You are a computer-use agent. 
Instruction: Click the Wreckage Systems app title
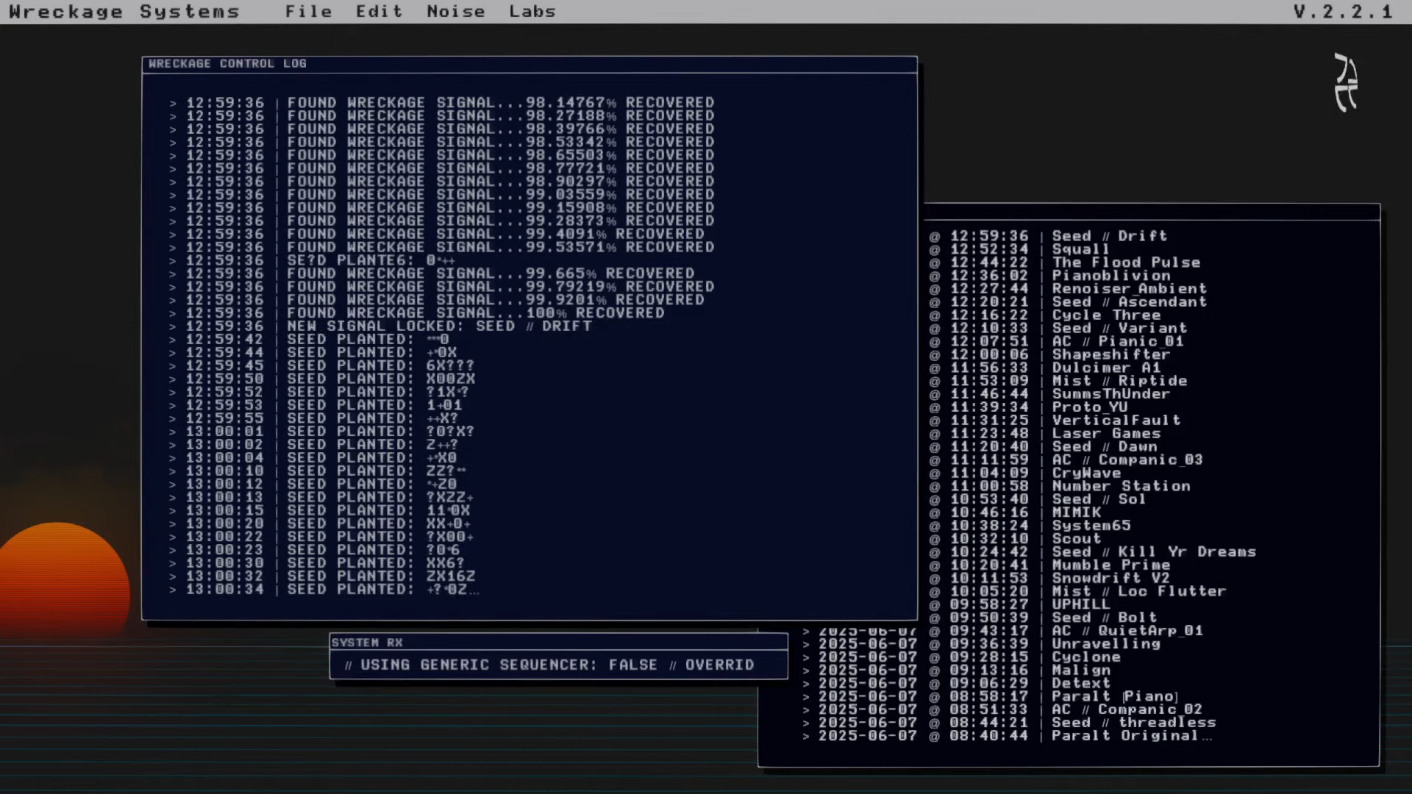pos(125,12)
